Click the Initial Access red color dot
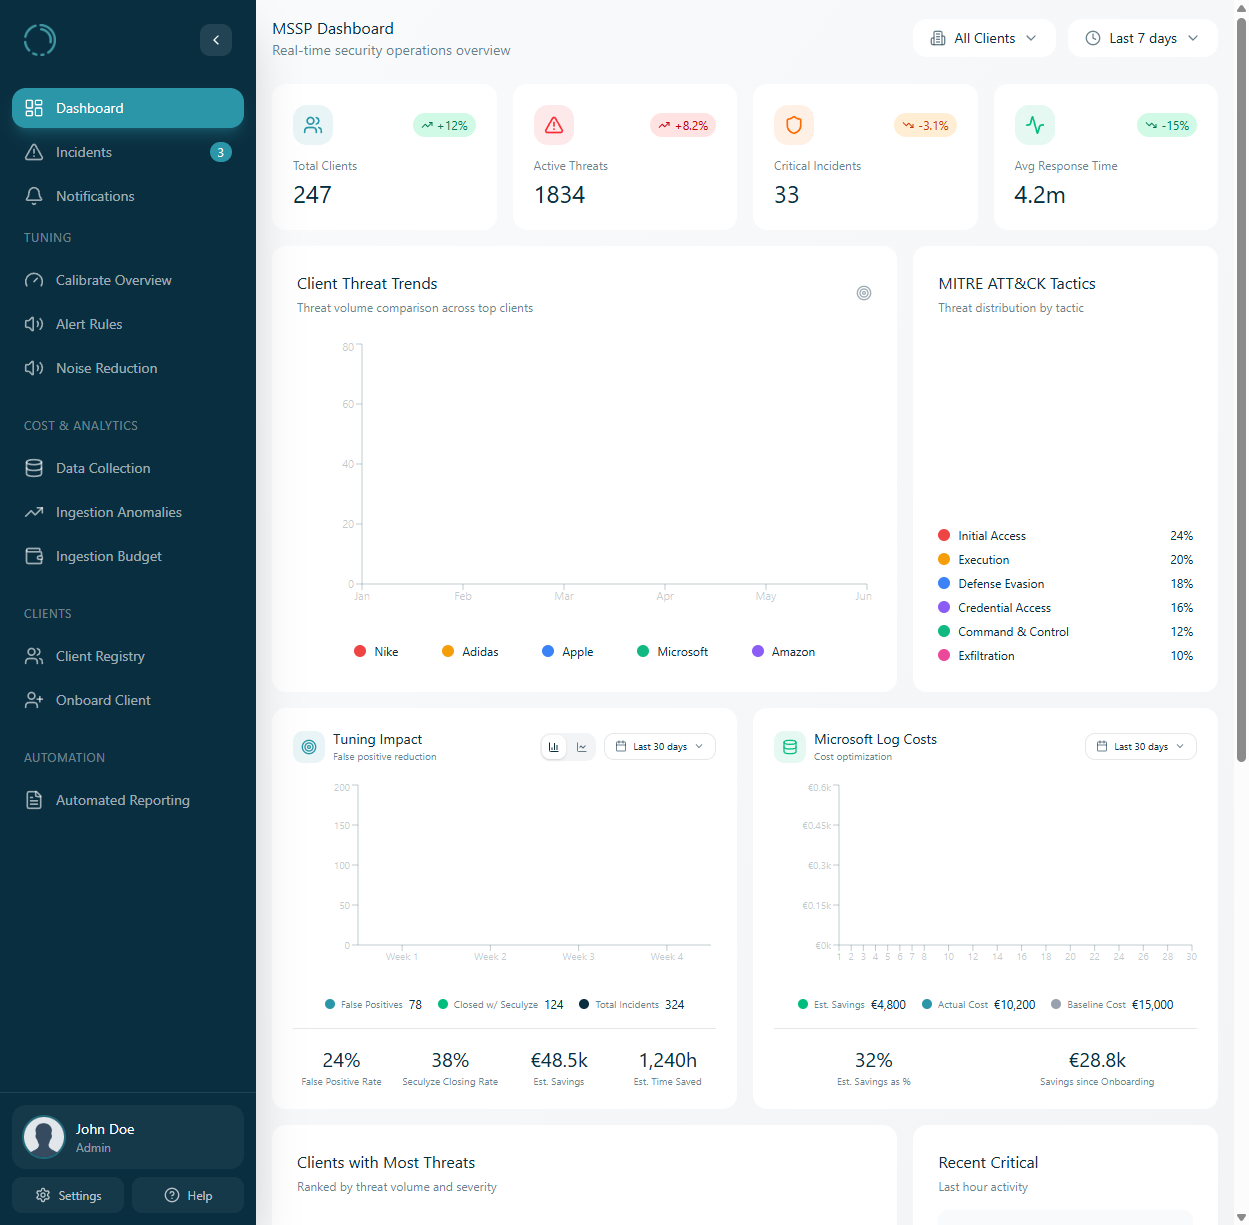The width and height of the screenshot is (1249, 1225). point(944,535)
